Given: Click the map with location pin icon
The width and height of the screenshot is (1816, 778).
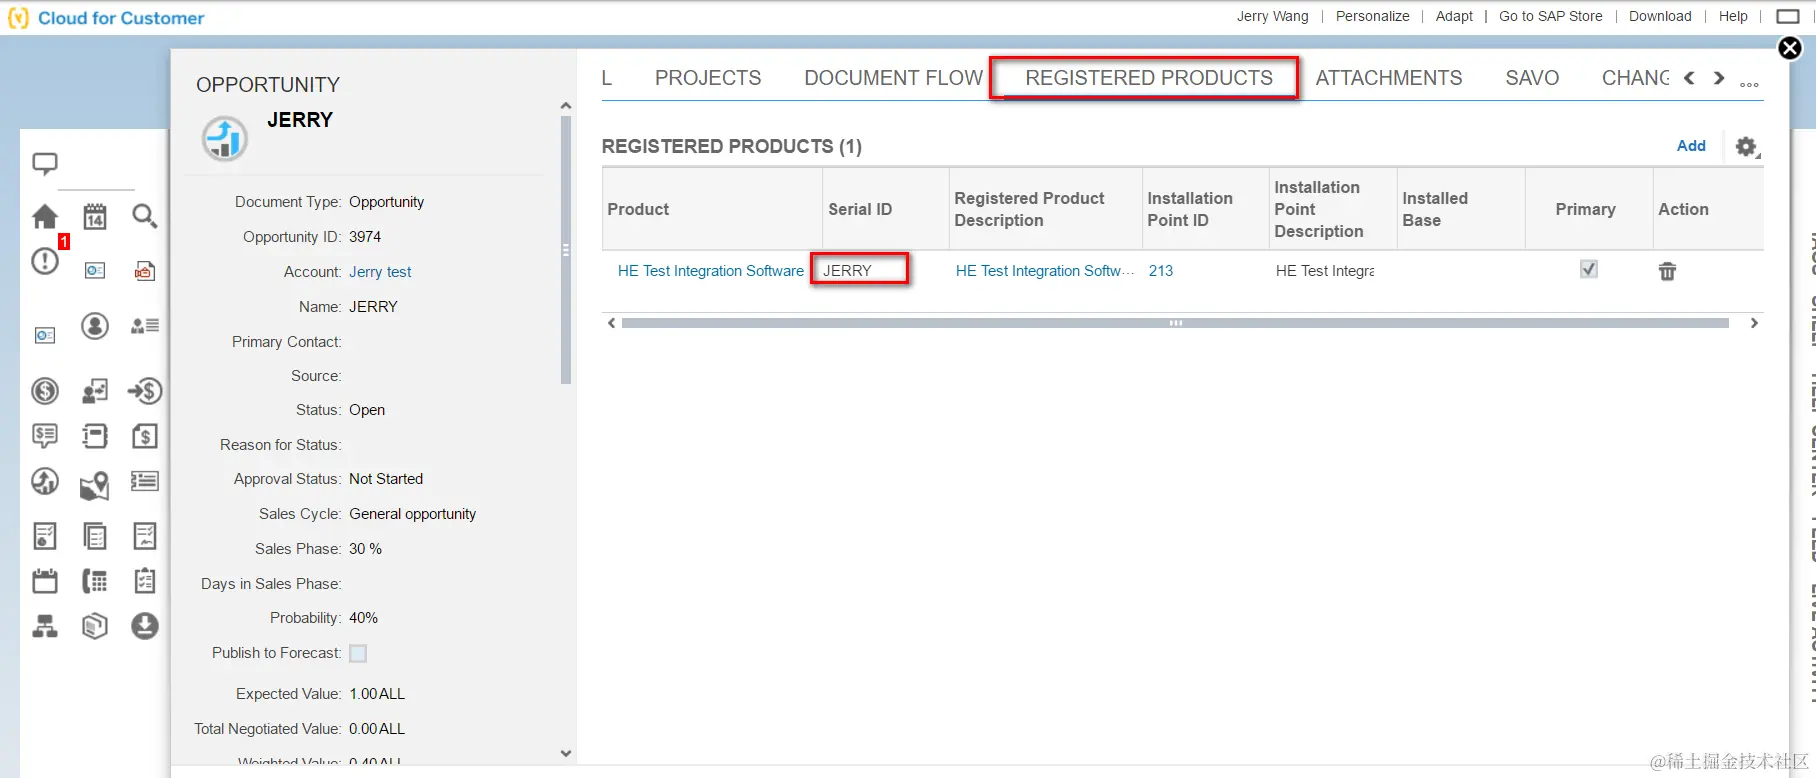Looking at the screenshot, I should (x=95, y=485).
